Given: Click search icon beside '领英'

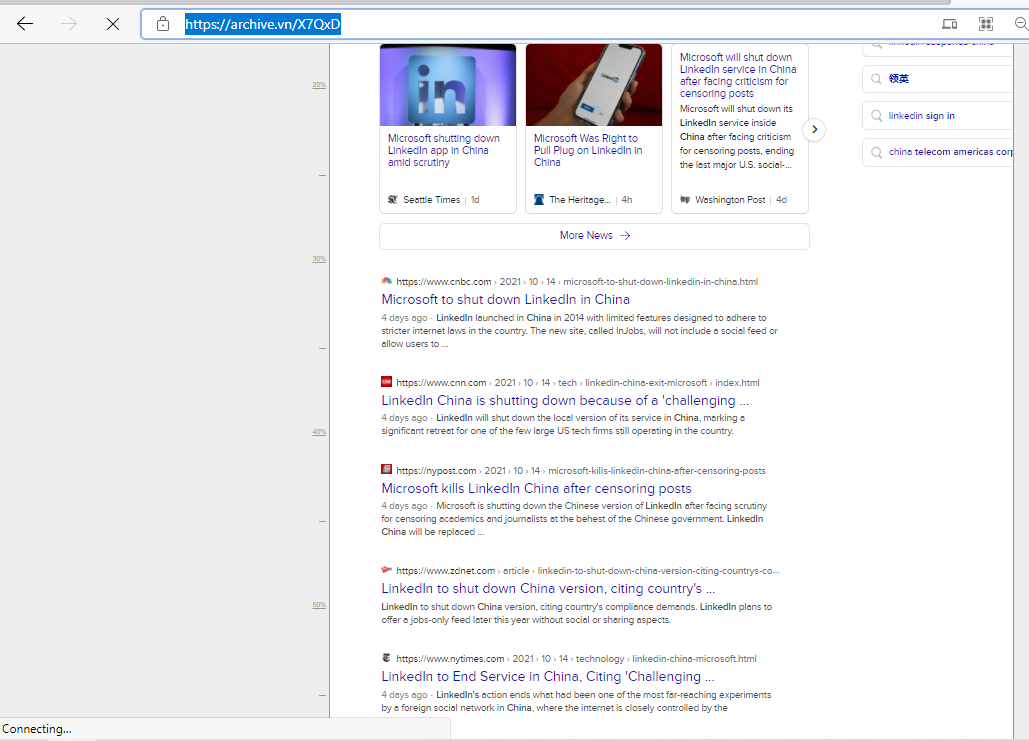Looking at the screenshot, I should pyautogui.click(x=876, y=79).
